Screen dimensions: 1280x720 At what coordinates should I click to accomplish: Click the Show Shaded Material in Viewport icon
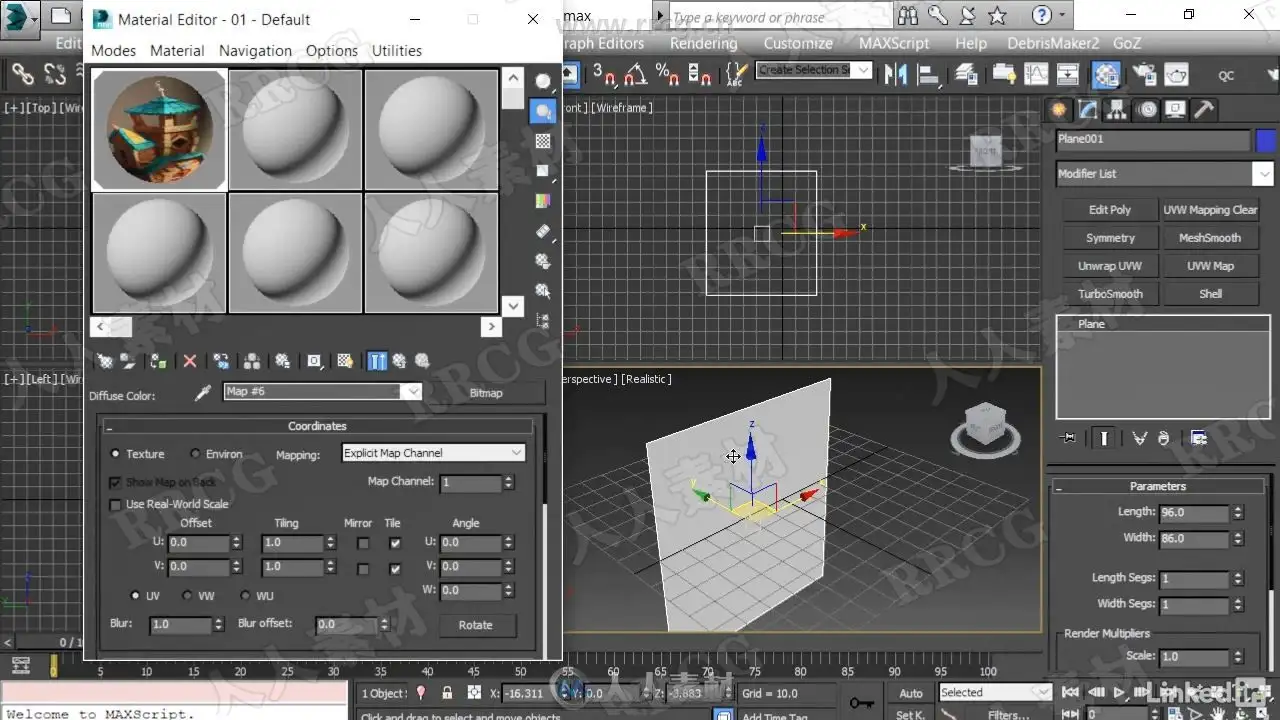click(x=345, y=361)
